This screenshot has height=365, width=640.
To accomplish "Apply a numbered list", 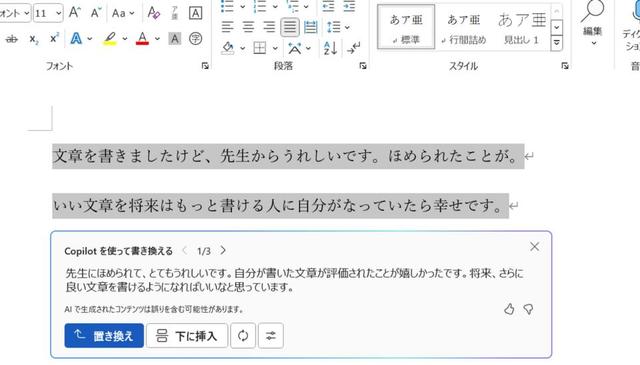I will pos(260,6).
